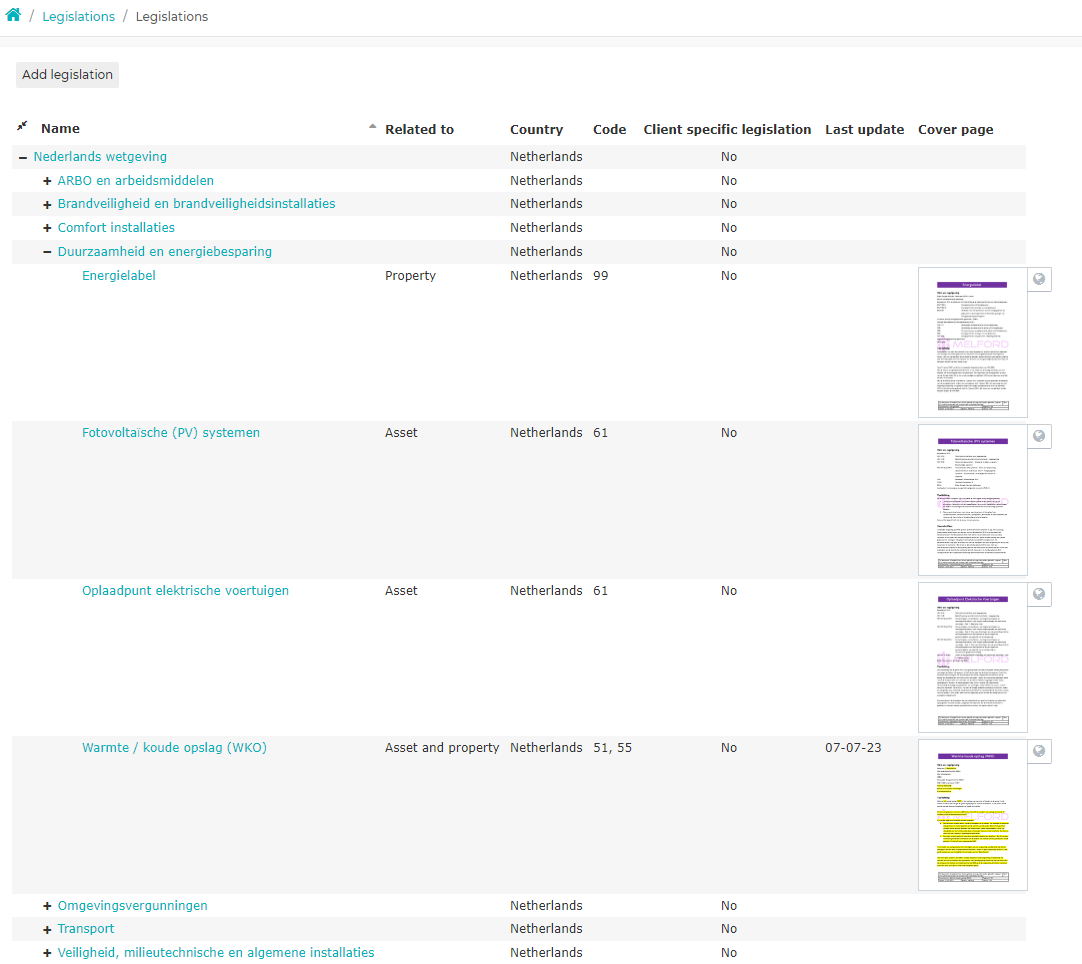Viewport: 1082px width, 964px height.
Task: Sort by Name using the ascending arrow
Action: 373,126
